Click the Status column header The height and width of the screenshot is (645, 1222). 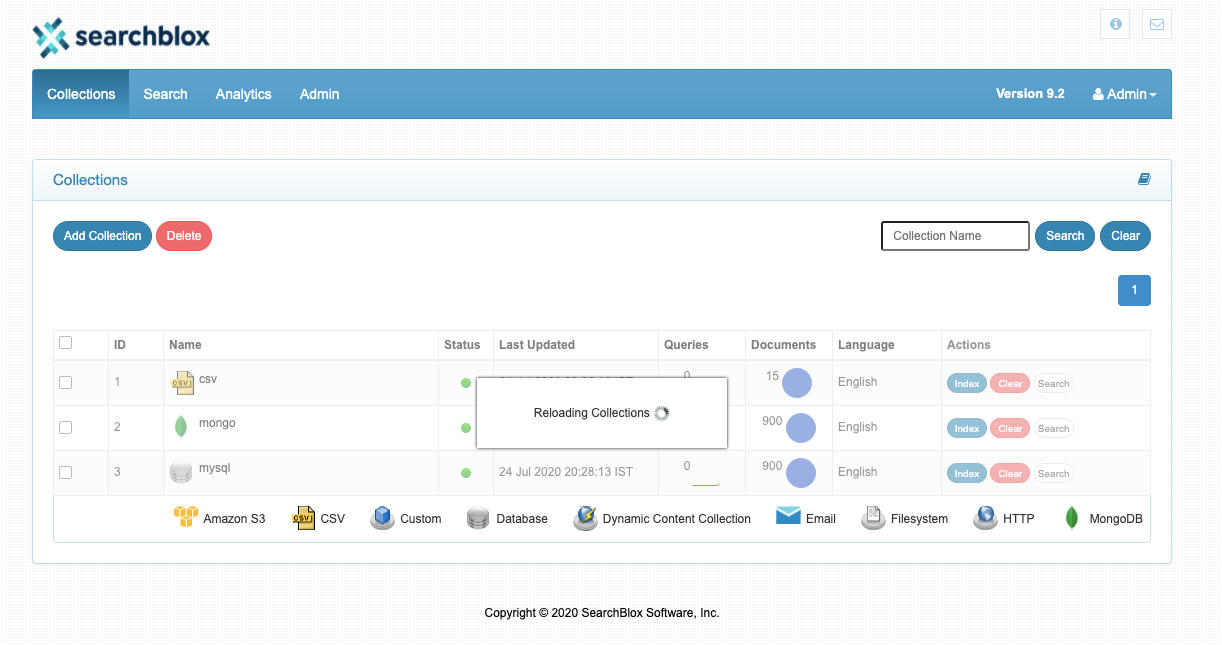[x=462, y=345]
